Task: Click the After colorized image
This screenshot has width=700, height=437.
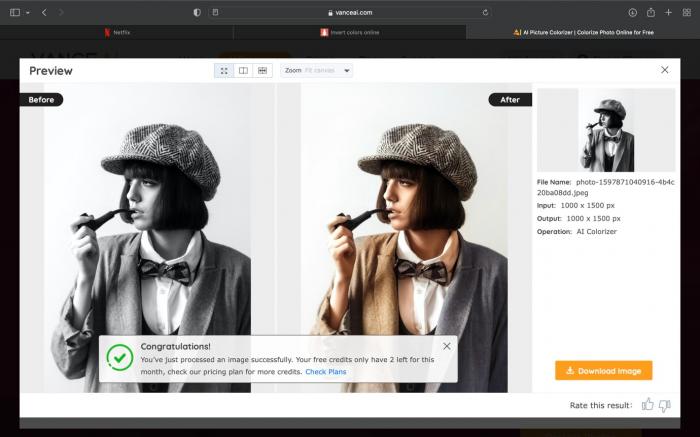Action: pyautogui.click(x=404, y=237)
